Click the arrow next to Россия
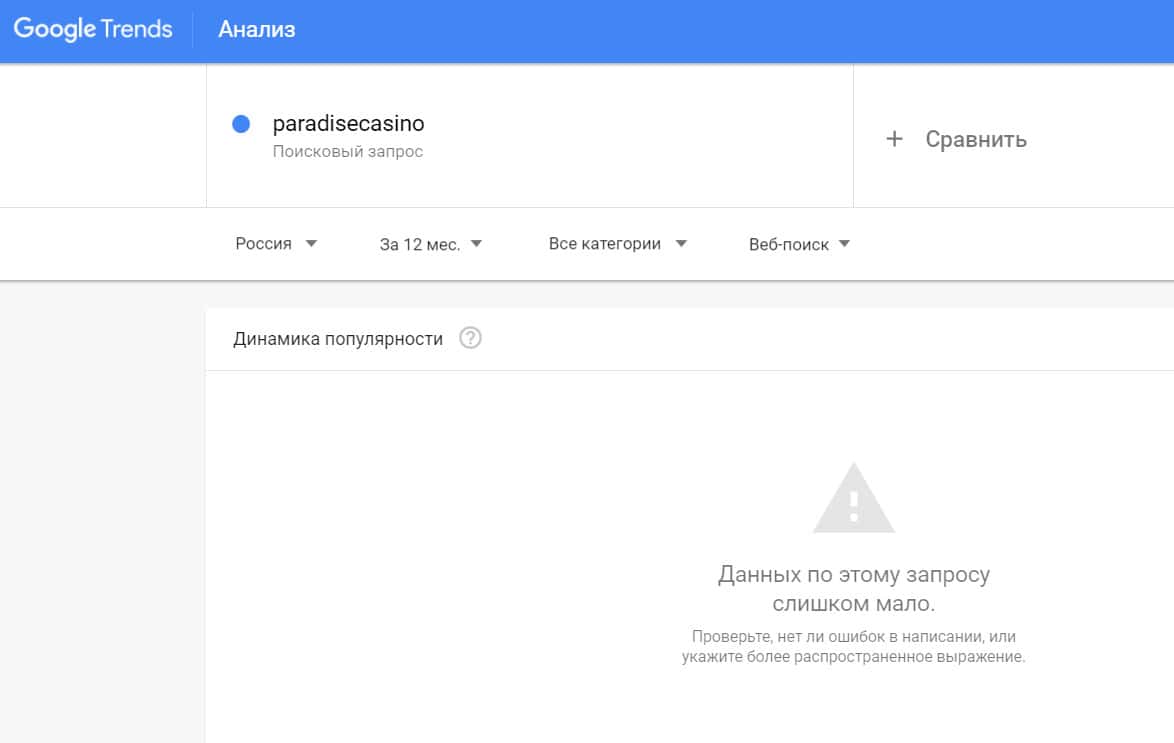Image resolution: width=1174 pixels, height=743 pixels. click(x=311, y=243)
